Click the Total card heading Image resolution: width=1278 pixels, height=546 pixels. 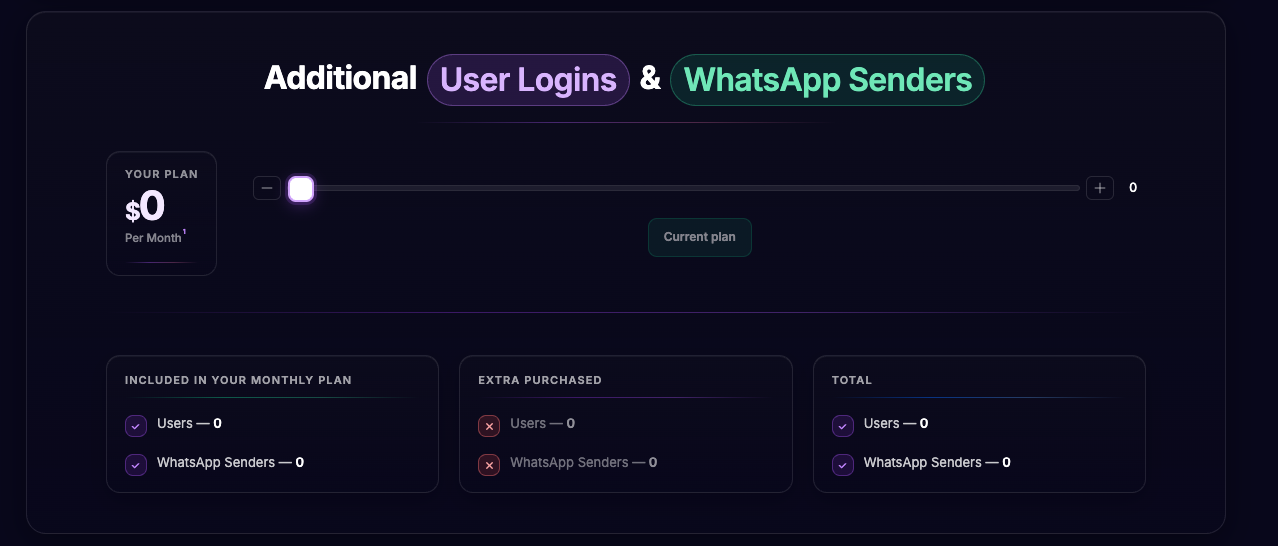point(852,380)
